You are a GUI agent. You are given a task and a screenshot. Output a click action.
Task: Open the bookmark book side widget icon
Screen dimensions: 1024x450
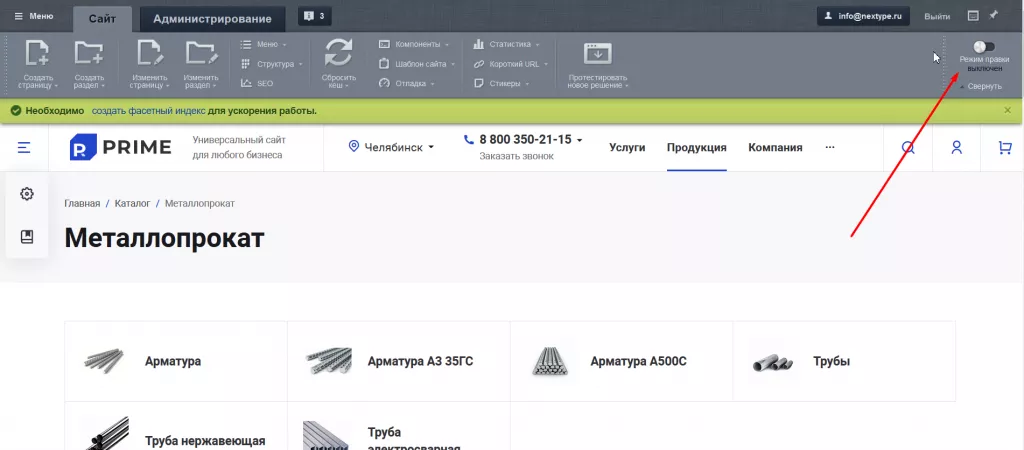pos(27,236)
